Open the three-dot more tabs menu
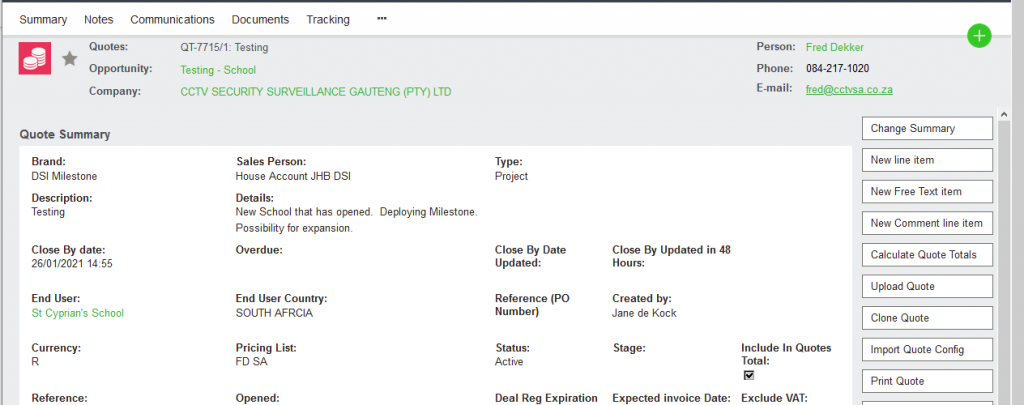 click(x=382, y=19)
